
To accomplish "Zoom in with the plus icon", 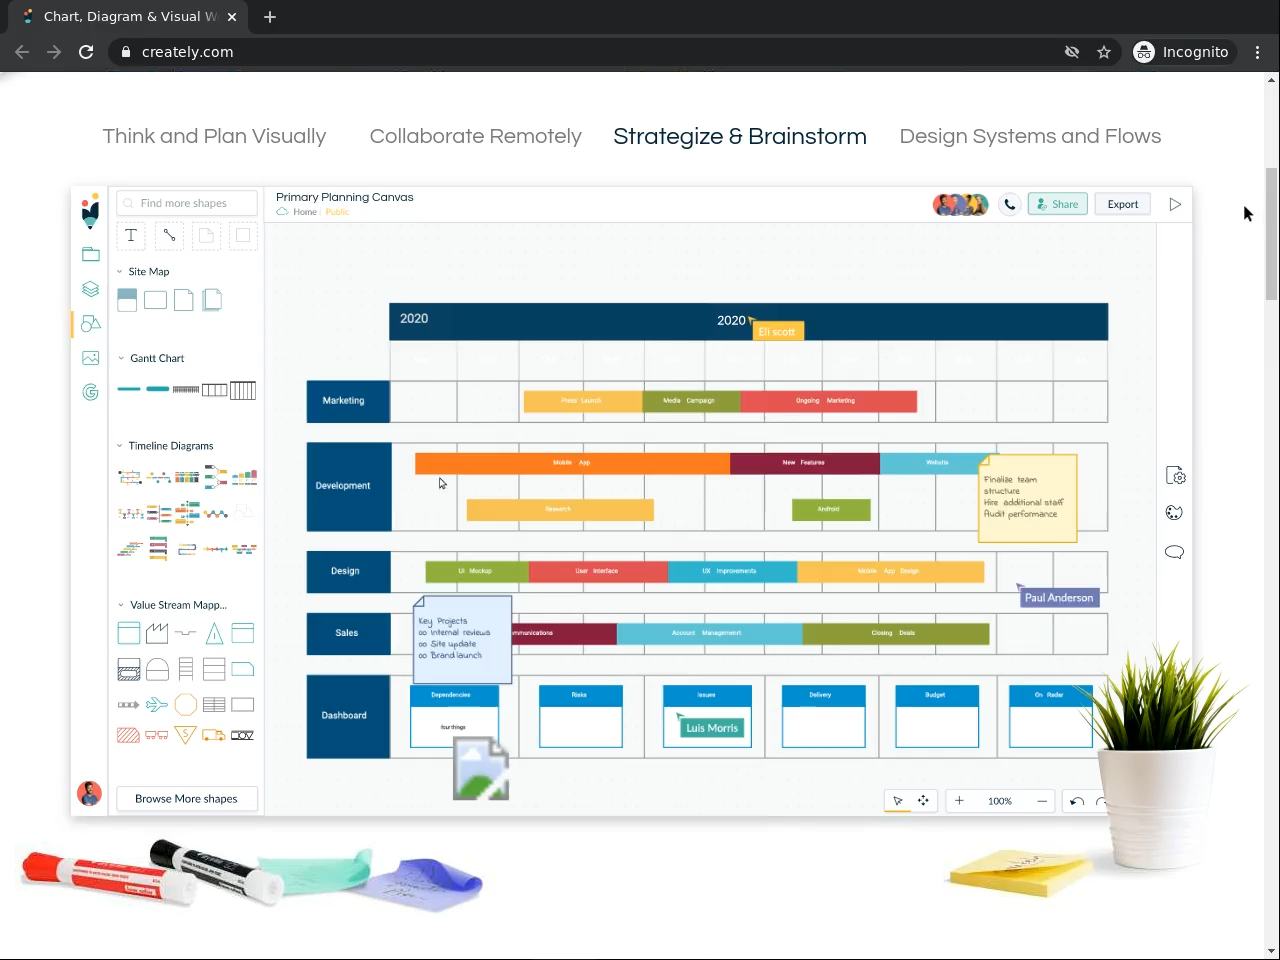I will [959, 801].
